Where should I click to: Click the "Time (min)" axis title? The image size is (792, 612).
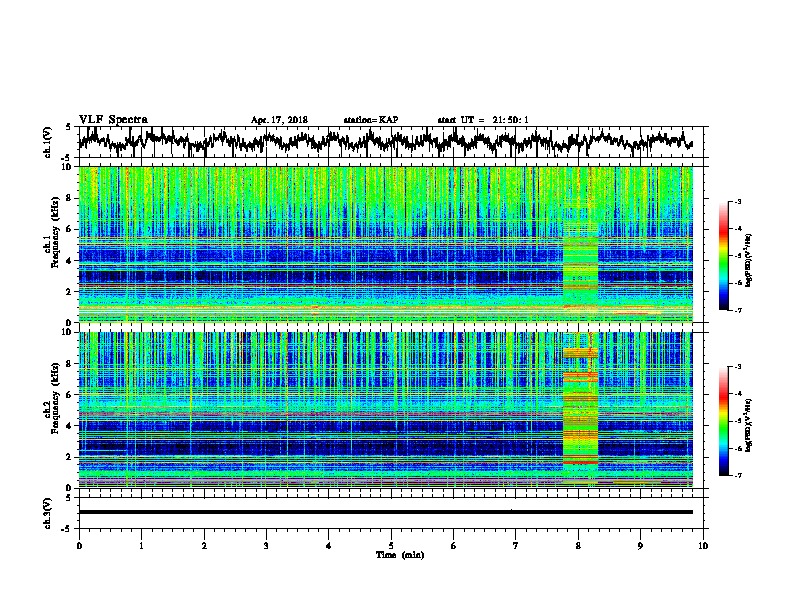pos(400,555)
